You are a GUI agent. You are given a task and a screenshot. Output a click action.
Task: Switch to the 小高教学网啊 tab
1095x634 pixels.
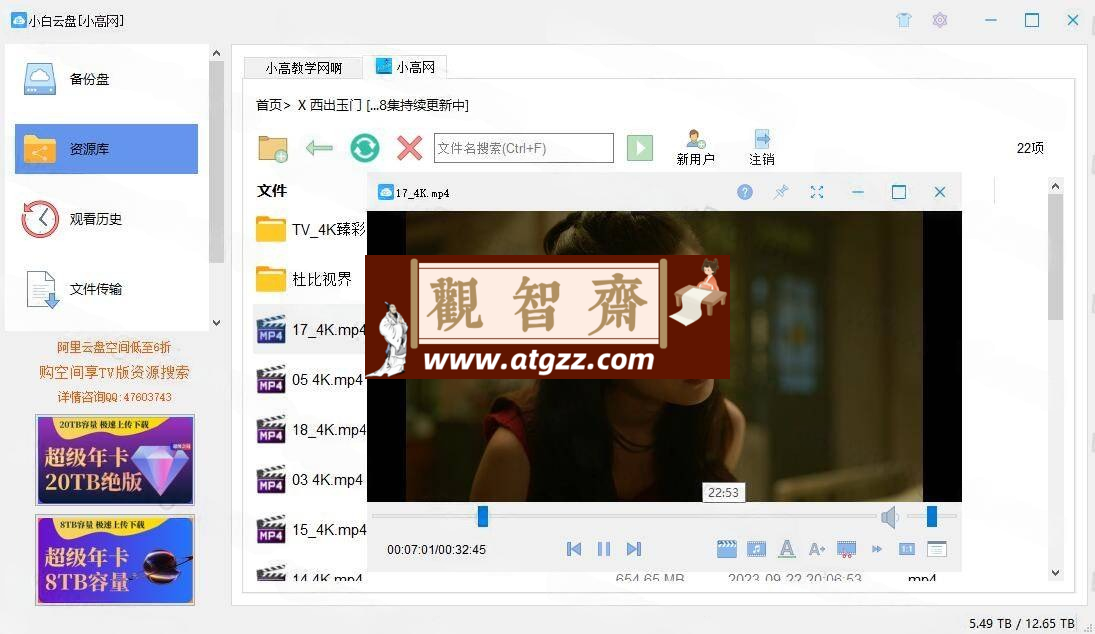point(303,68)
